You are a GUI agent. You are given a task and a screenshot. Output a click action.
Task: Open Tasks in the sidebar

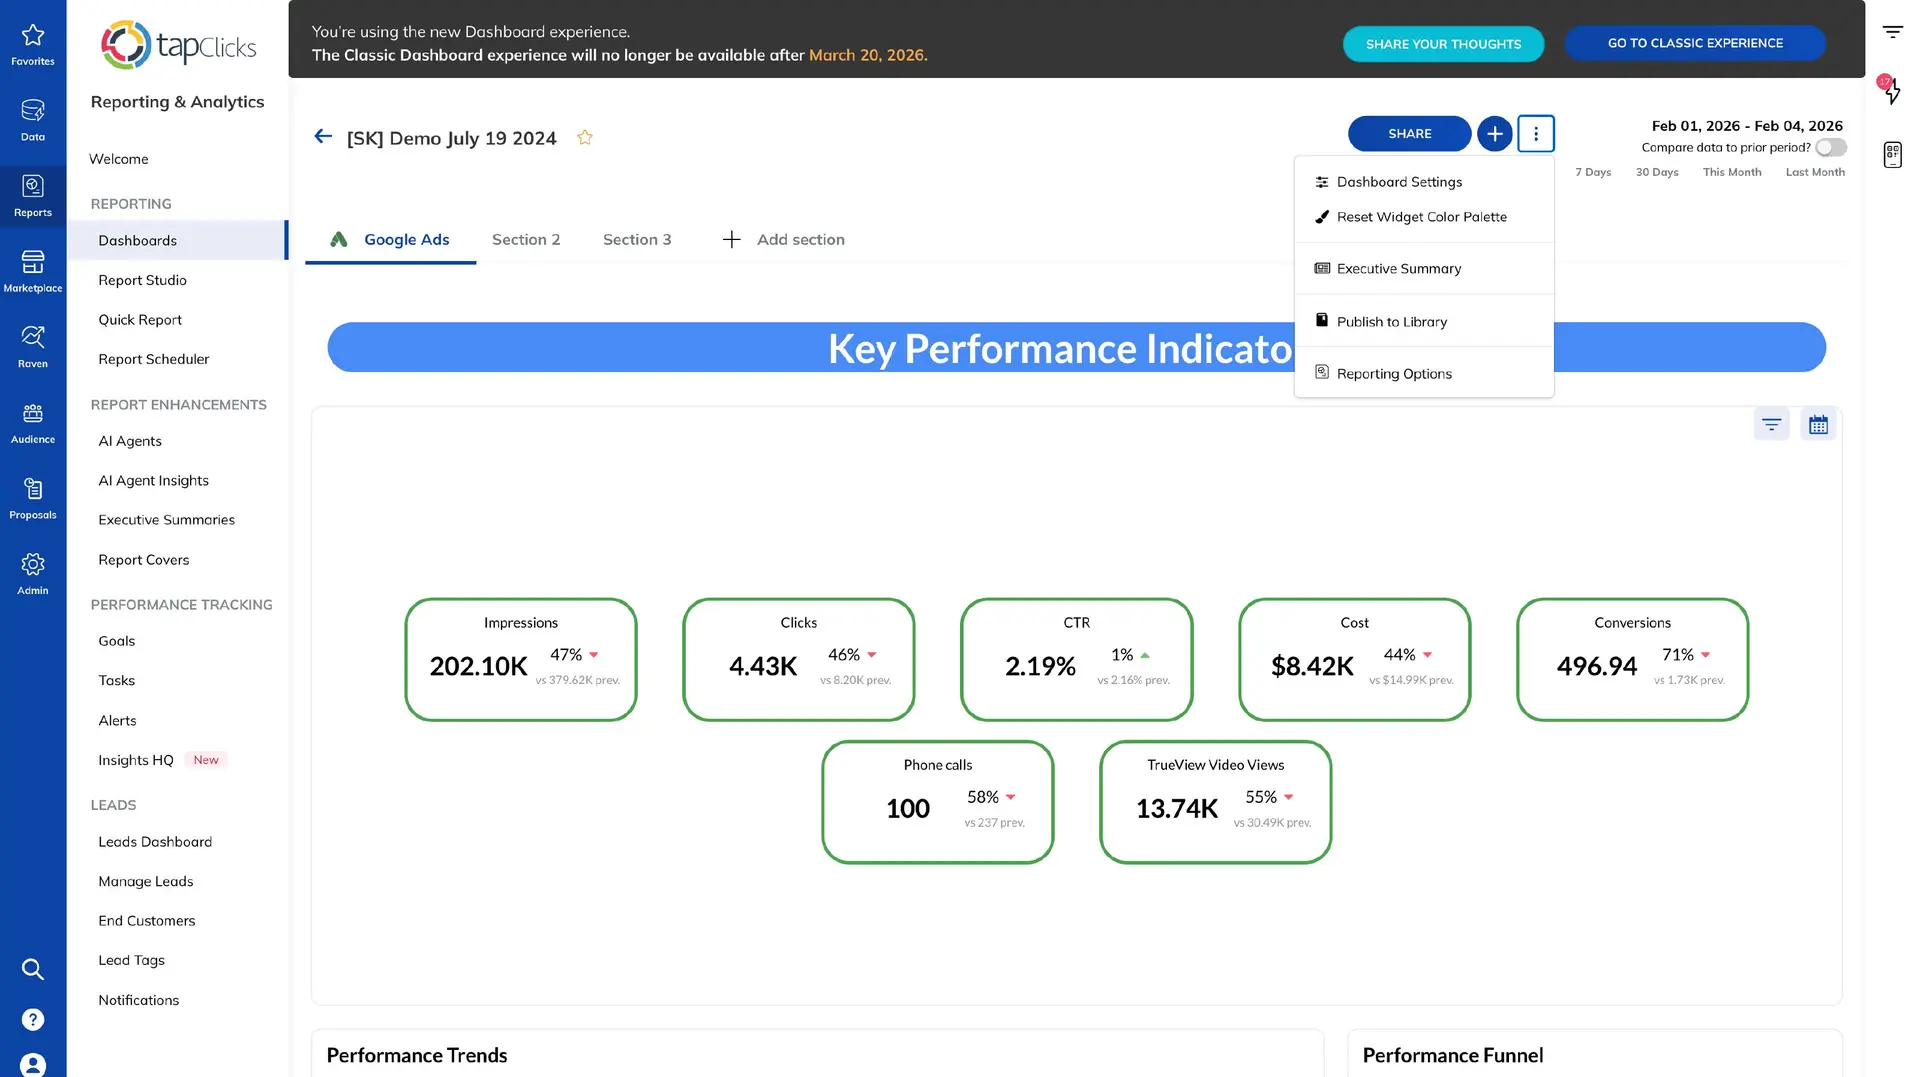[116, 681]
